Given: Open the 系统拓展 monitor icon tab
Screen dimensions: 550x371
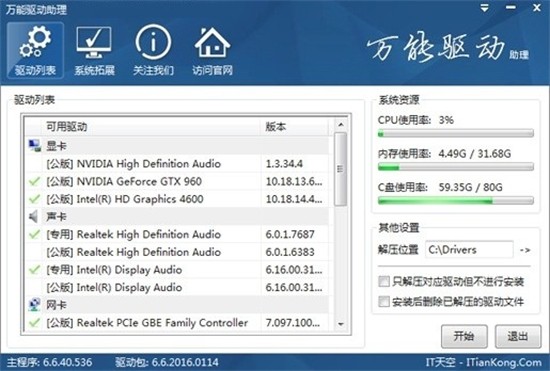Looking at the screenshot, I should [x=94, y=50].
